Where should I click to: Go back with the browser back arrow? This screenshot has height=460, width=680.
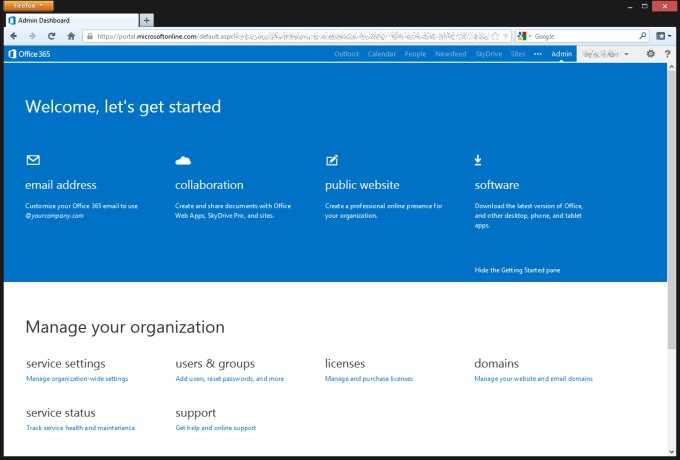point(13,36)
